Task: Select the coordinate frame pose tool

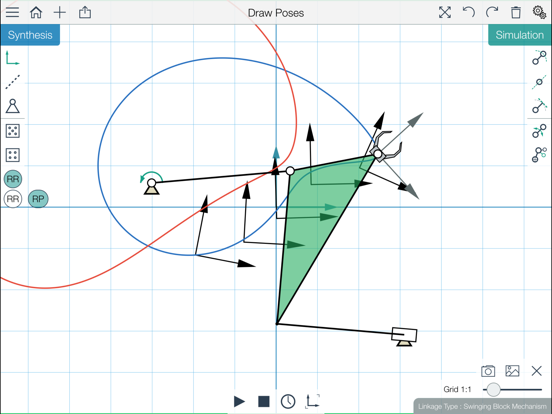Action: coord(13,58)
